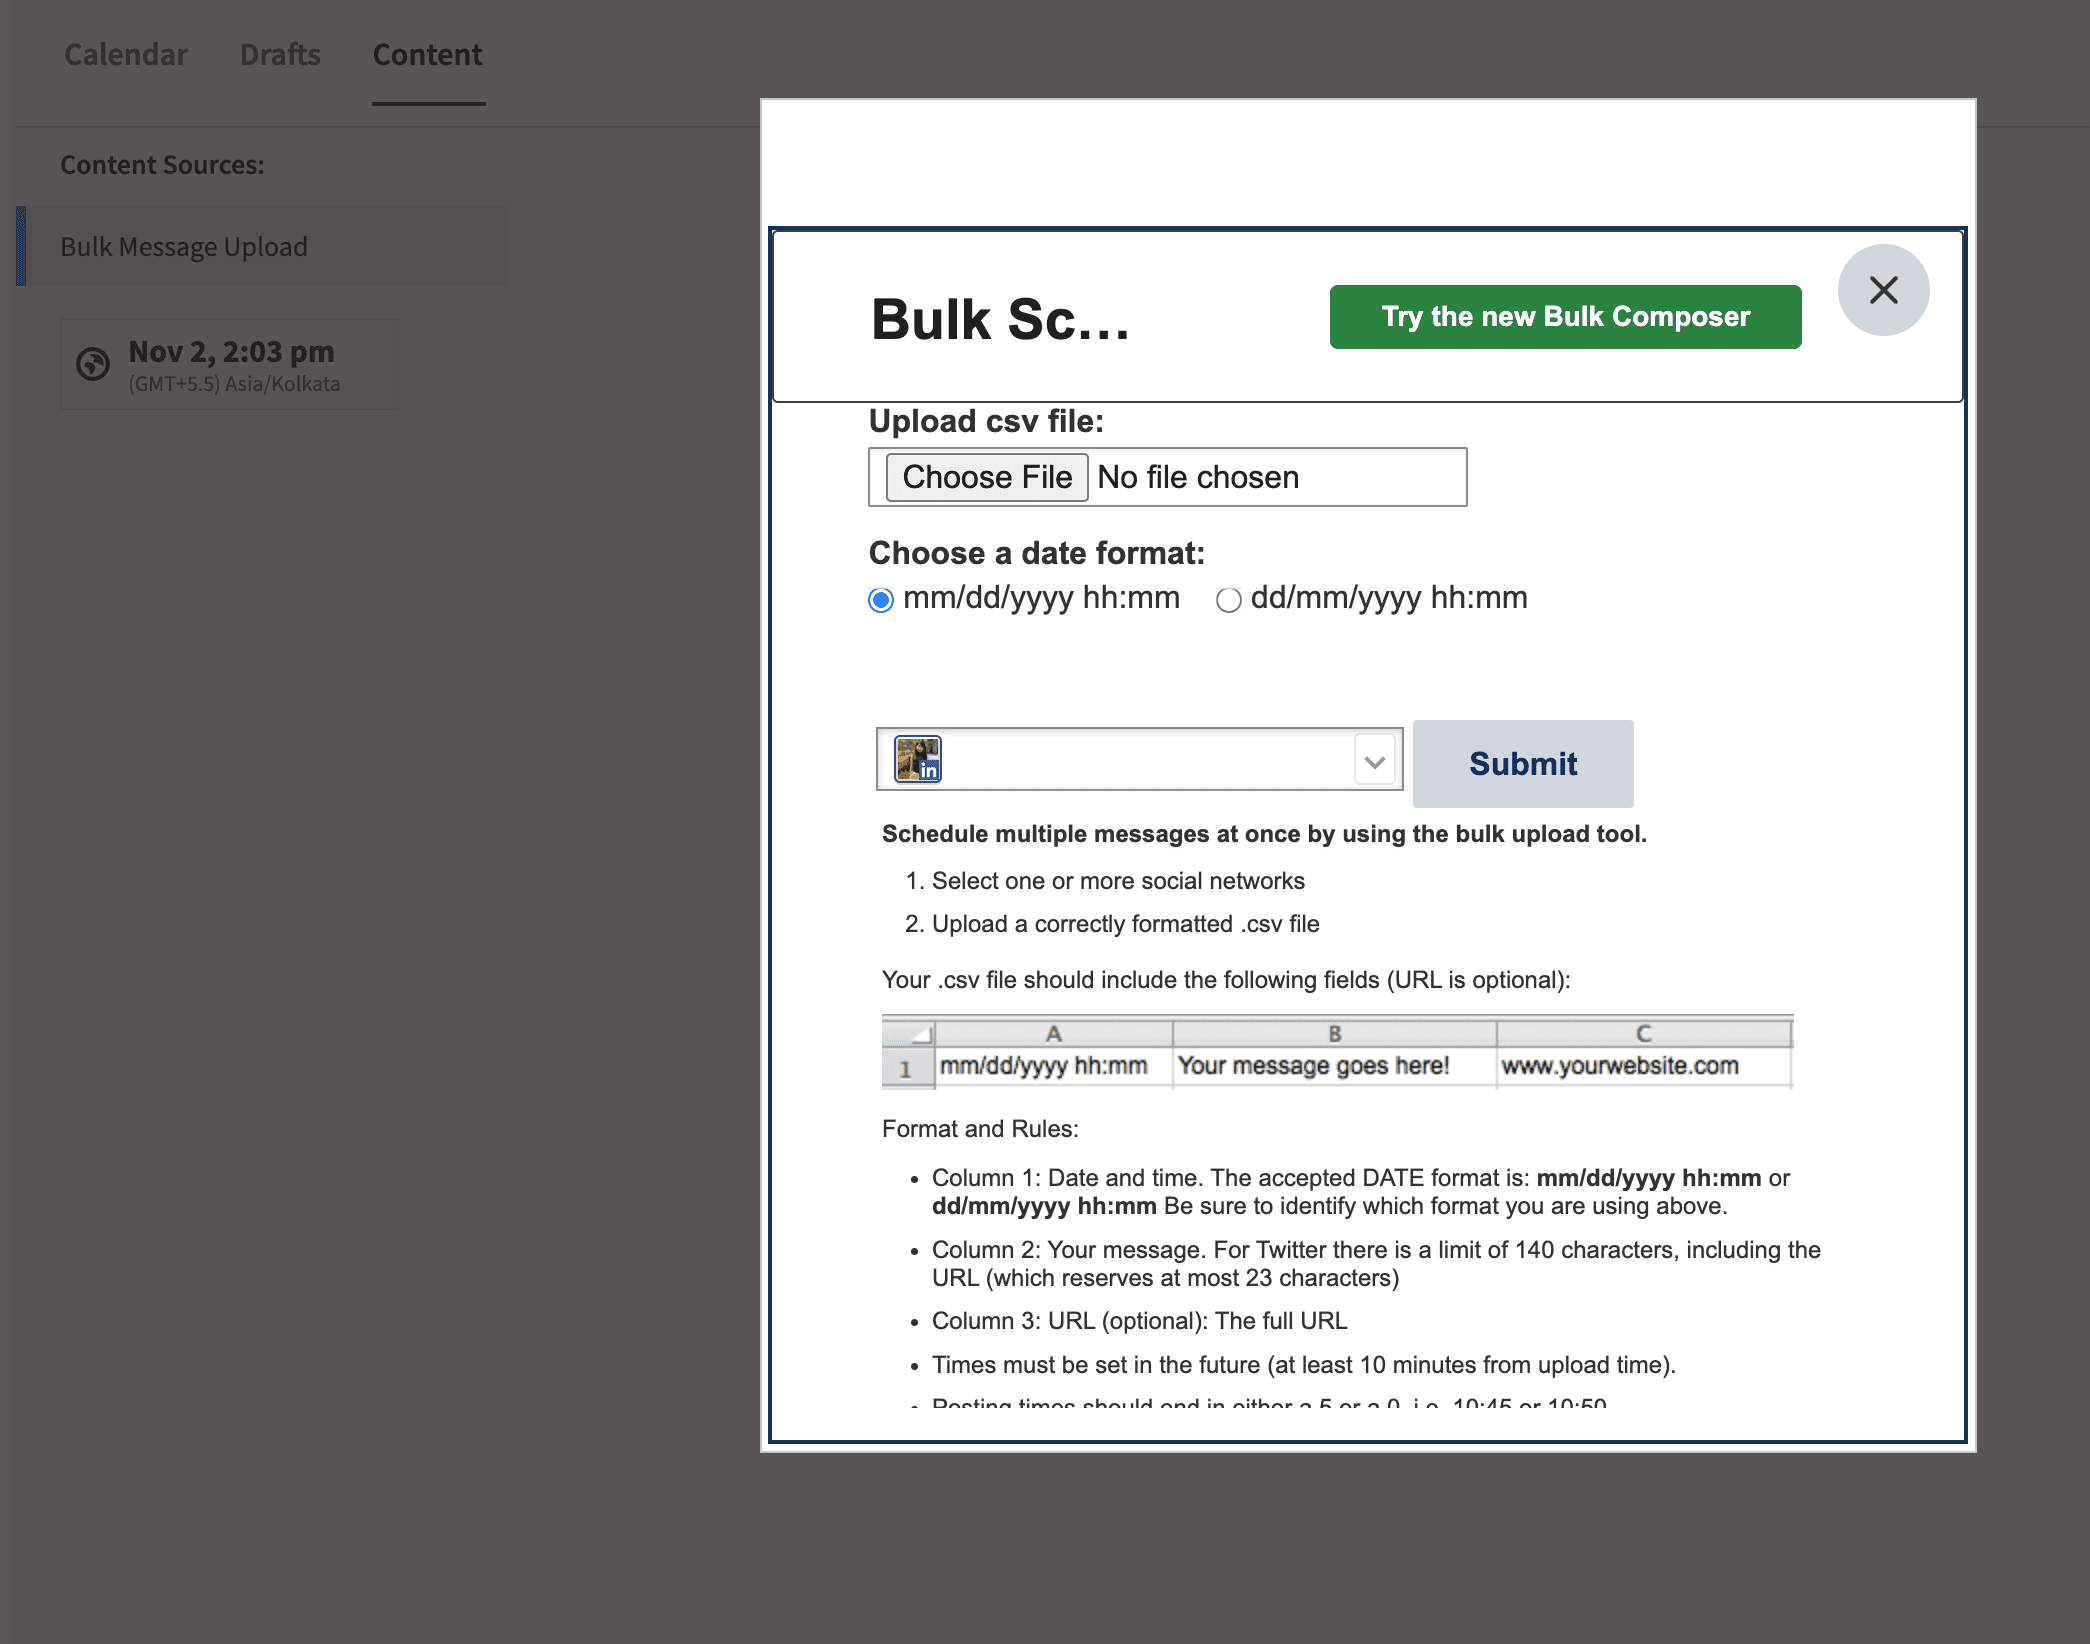Click the Bulk Sc... dialog heading
The width and height of the screenshot is (2090, 1644).
1000,320
